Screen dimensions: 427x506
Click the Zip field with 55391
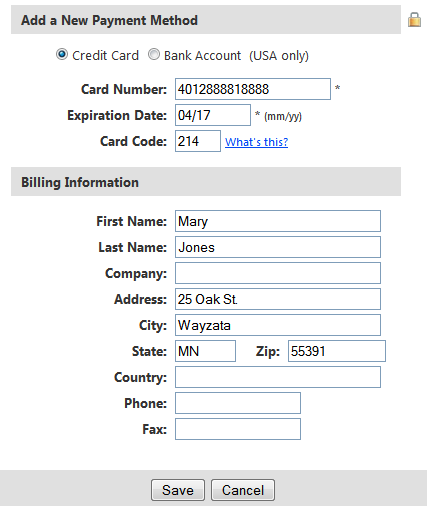[x=337, y=351]
